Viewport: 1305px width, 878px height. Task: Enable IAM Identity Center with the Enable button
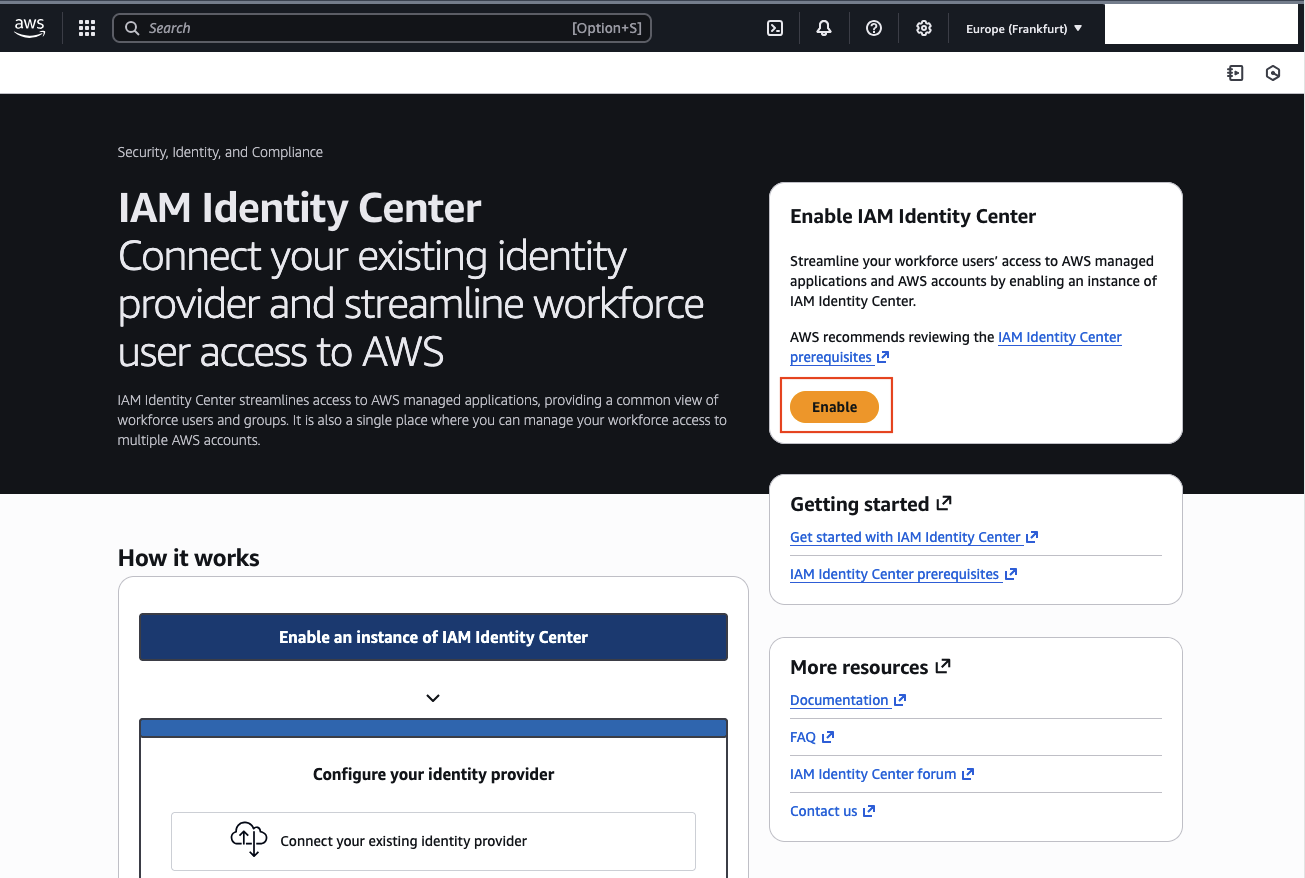click(836, 406)
